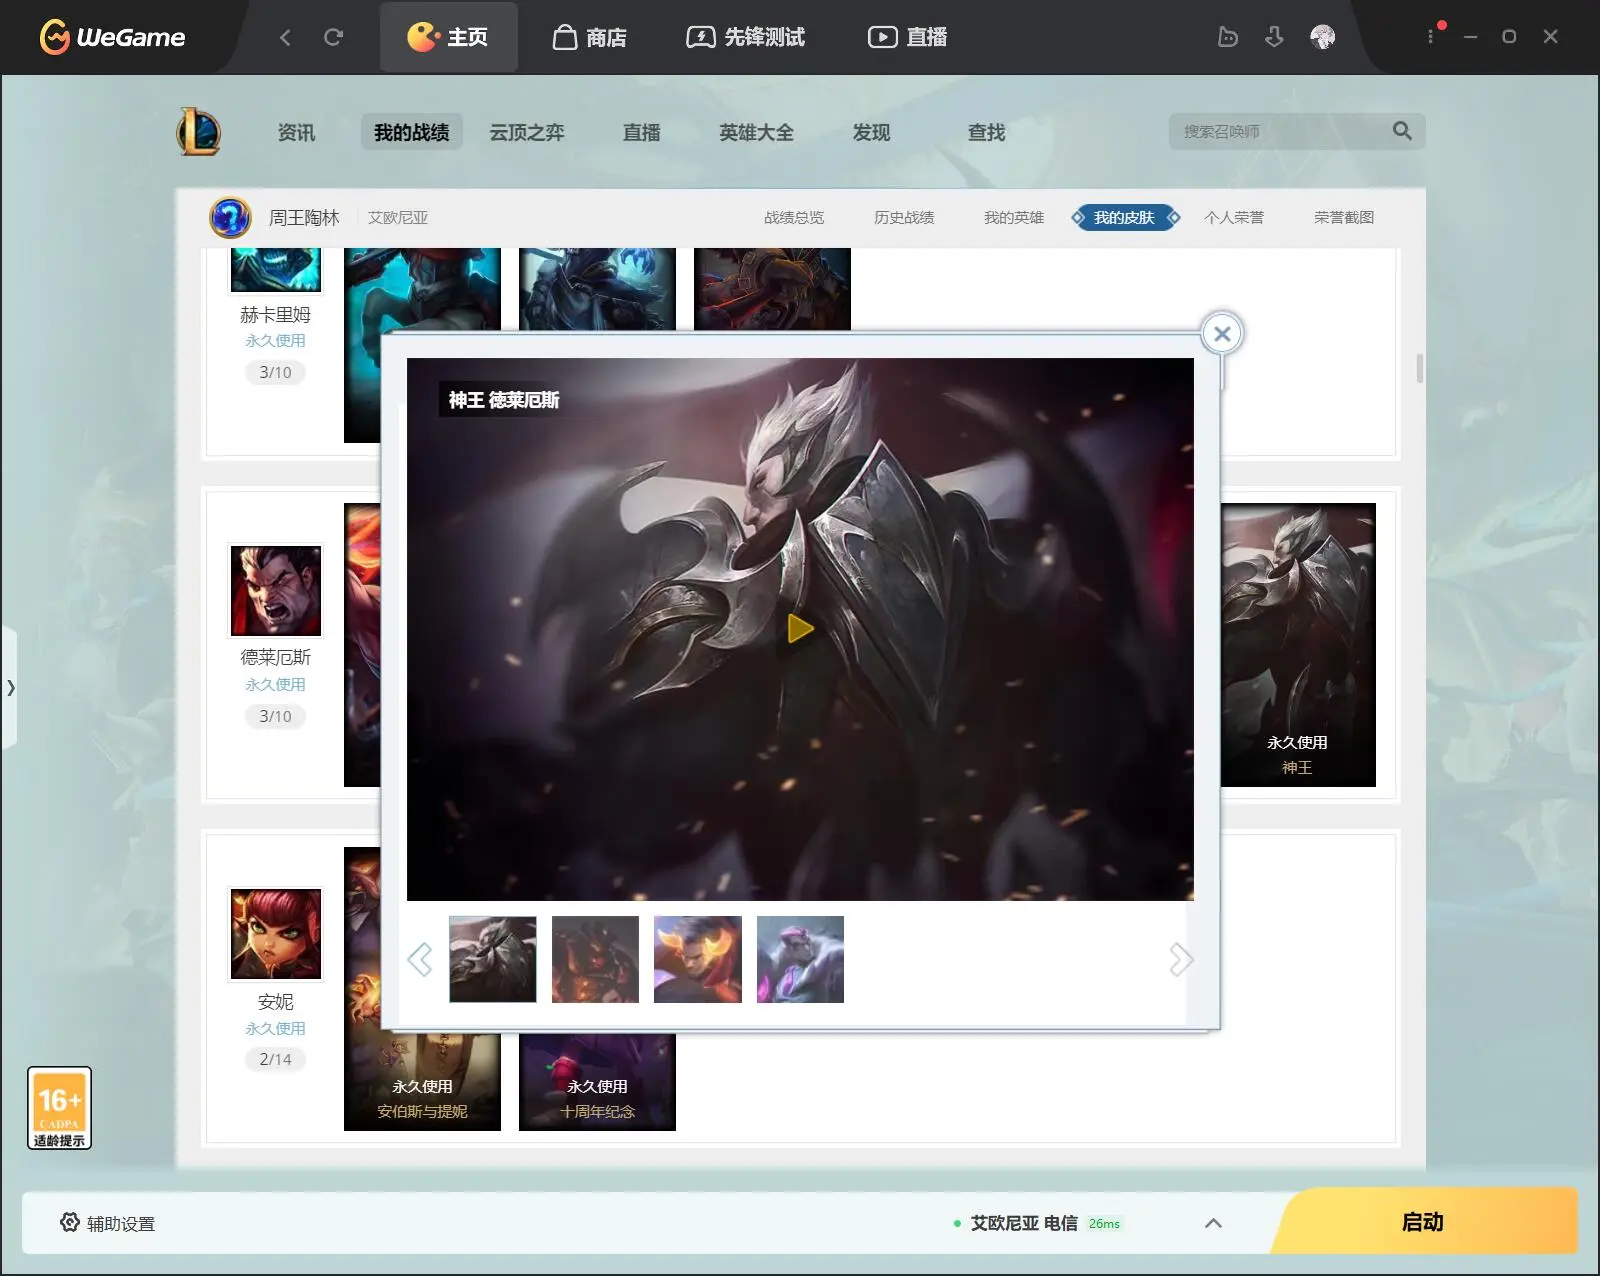Open the 十周年纪念 skin card
The height and width of the screenshot is (1276, 1600).
click(597, 1085)
